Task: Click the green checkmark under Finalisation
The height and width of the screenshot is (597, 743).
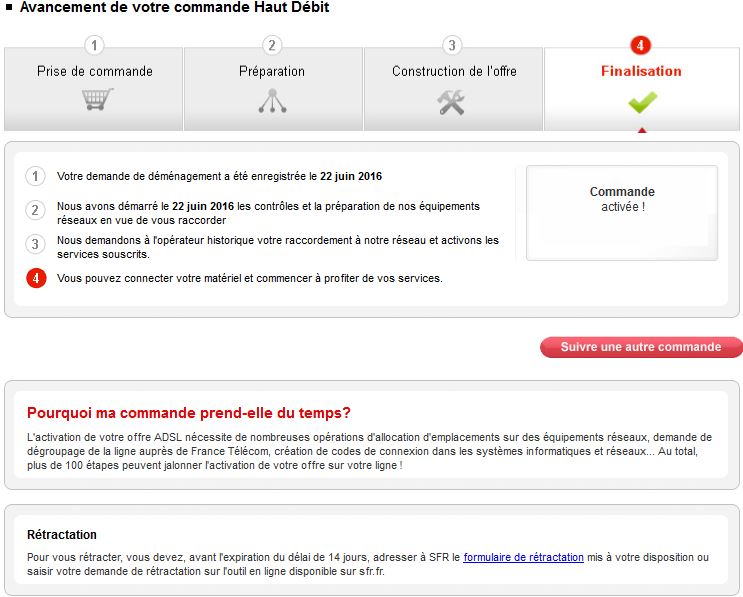Action: (x=643, y=102)
